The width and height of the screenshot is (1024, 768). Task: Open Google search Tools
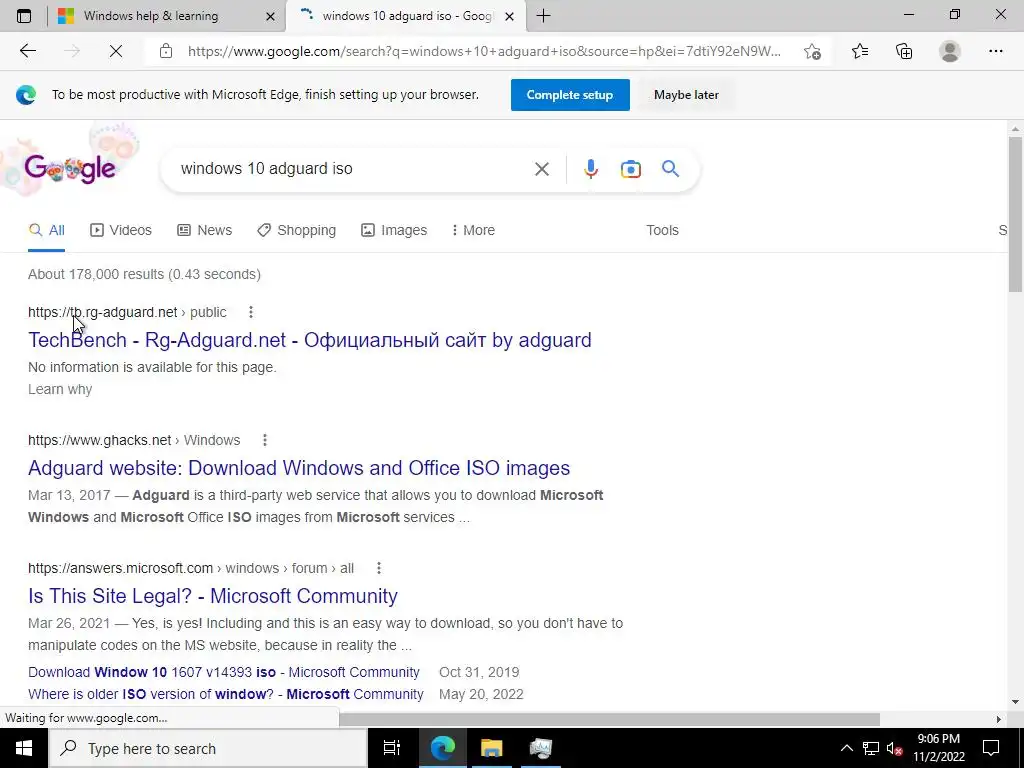pyautogui.click(x=662, y=231)
